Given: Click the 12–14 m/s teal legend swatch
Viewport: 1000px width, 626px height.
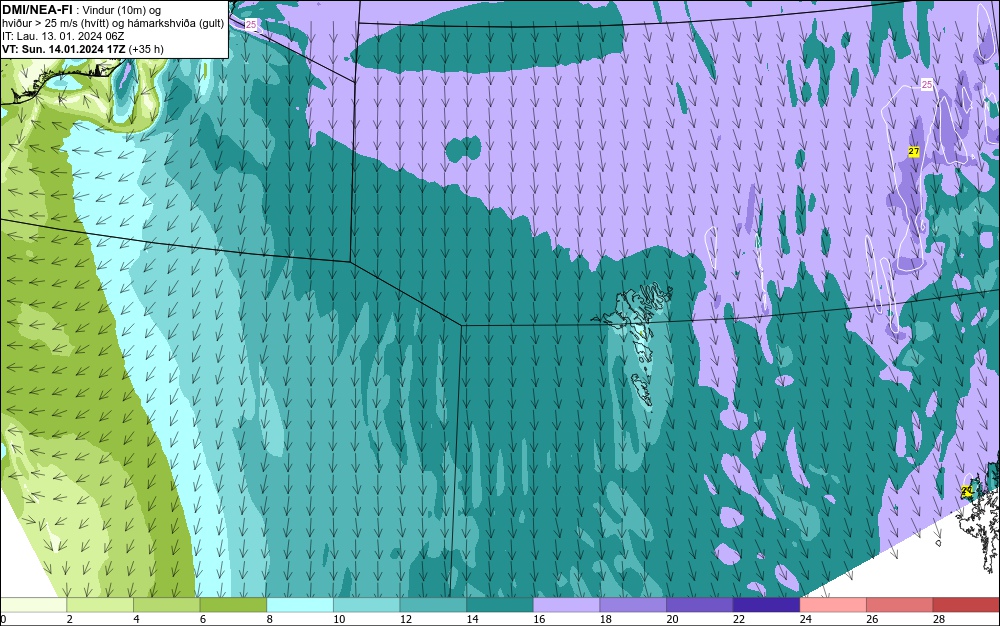Looking at the screenshot, I should pos(433,604).
